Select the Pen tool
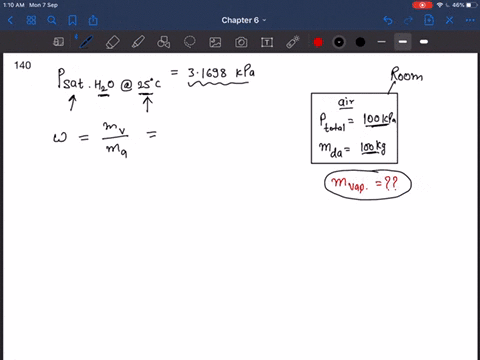480x360 pixels. tap(86, 42)
